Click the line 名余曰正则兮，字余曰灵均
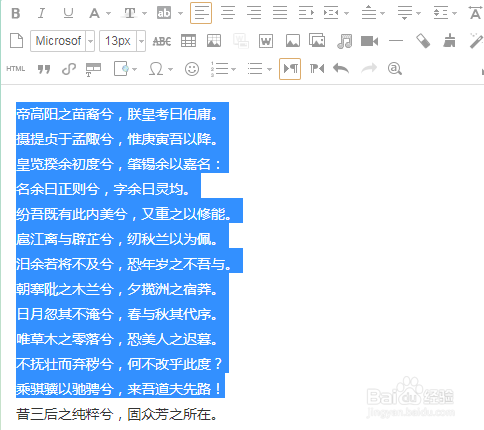Screen dimensions: 484x430 [103, 189]
